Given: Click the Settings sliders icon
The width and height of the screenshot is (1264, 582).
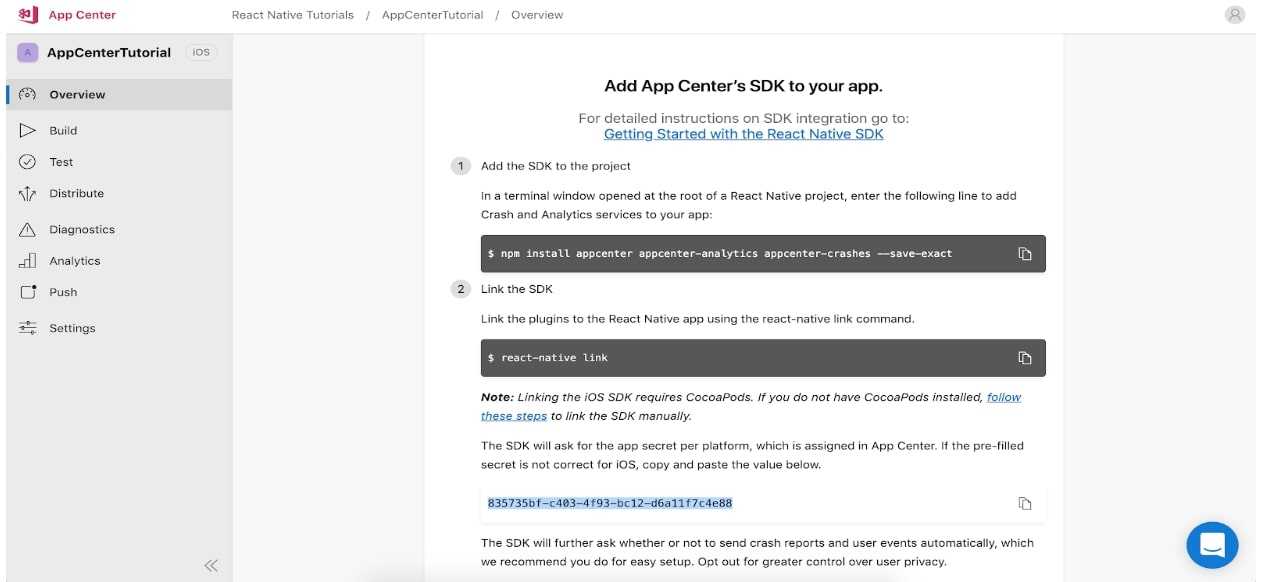Looking at the screenshot, I should click(x=28, y=328).
